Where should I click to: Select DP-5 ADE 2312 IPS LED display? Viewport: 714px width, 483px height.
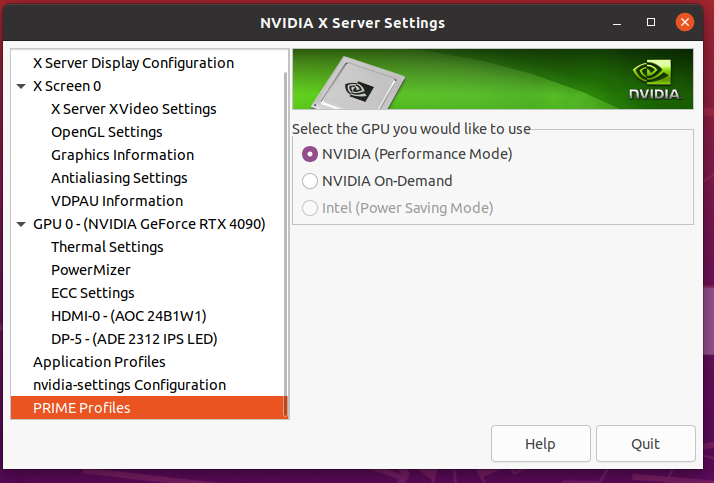click(x=134, y=339)
